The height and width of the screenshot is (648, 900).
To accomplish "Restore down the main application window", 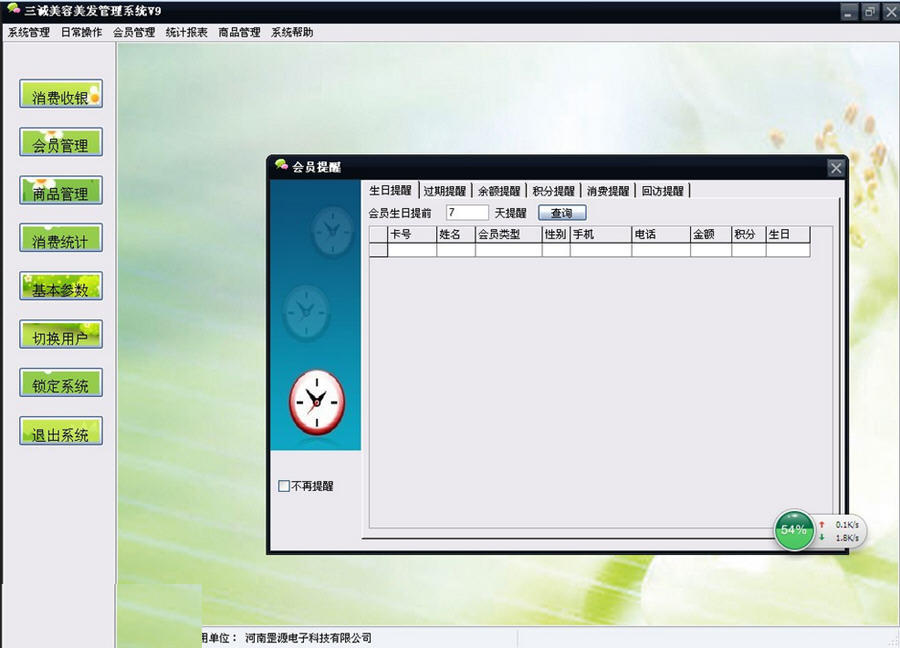I will pos(870,11).
